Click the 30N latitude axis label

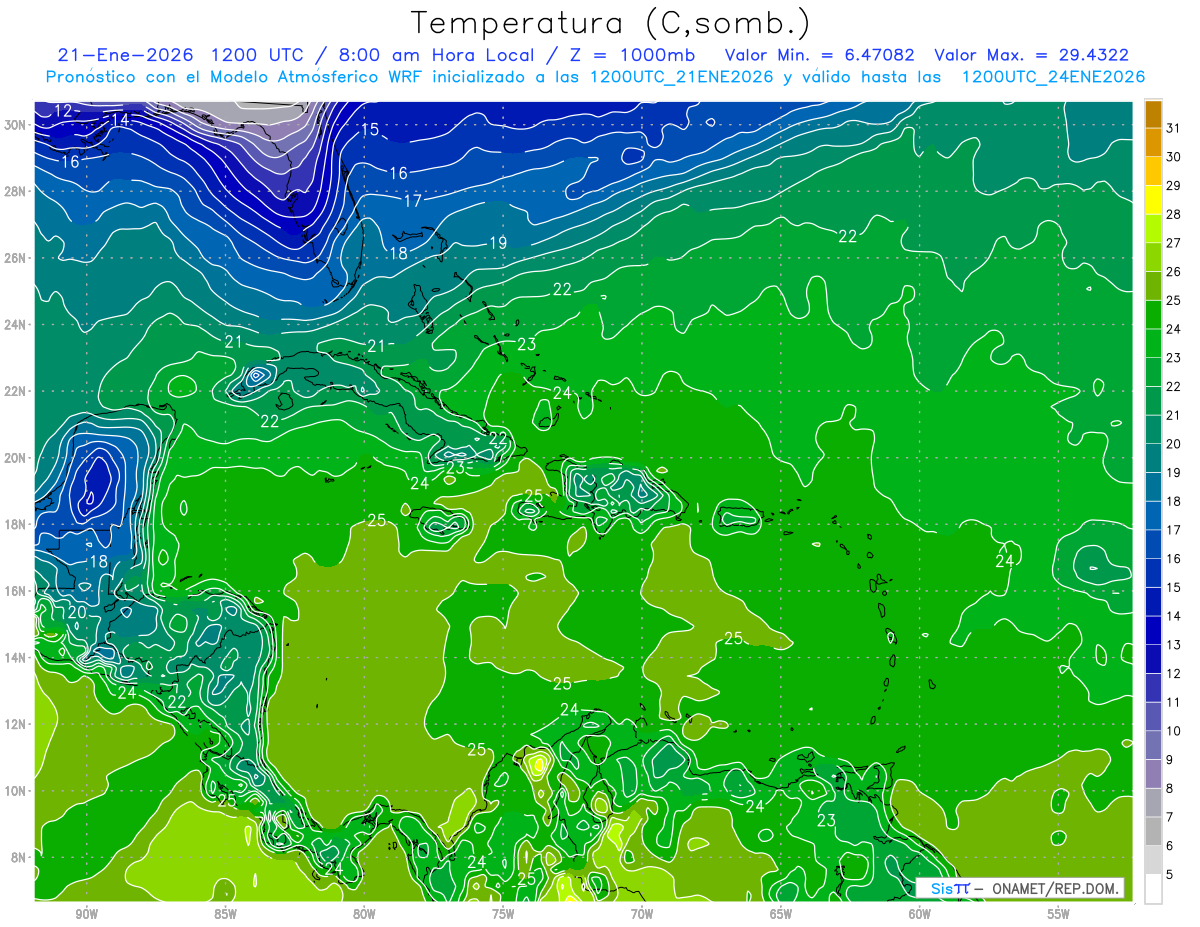click(16, 124)
